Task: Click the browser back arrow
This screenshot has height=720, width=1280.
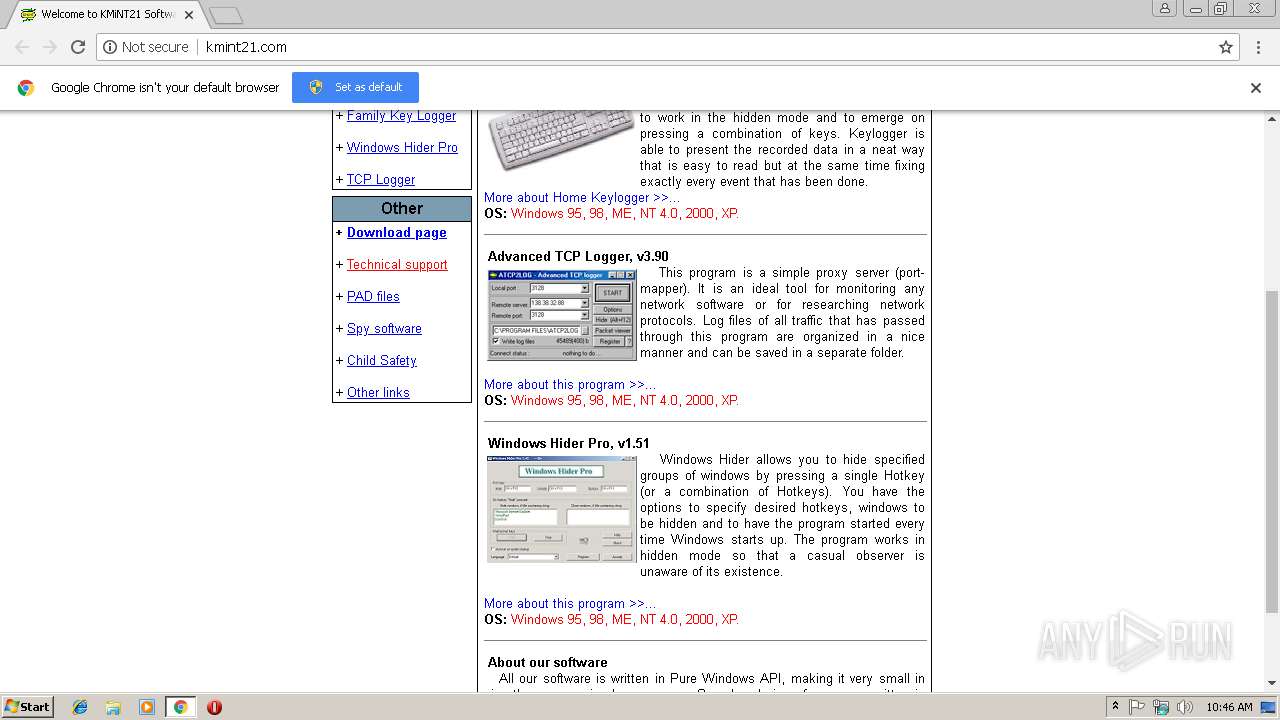Action: tap(22, 47)
